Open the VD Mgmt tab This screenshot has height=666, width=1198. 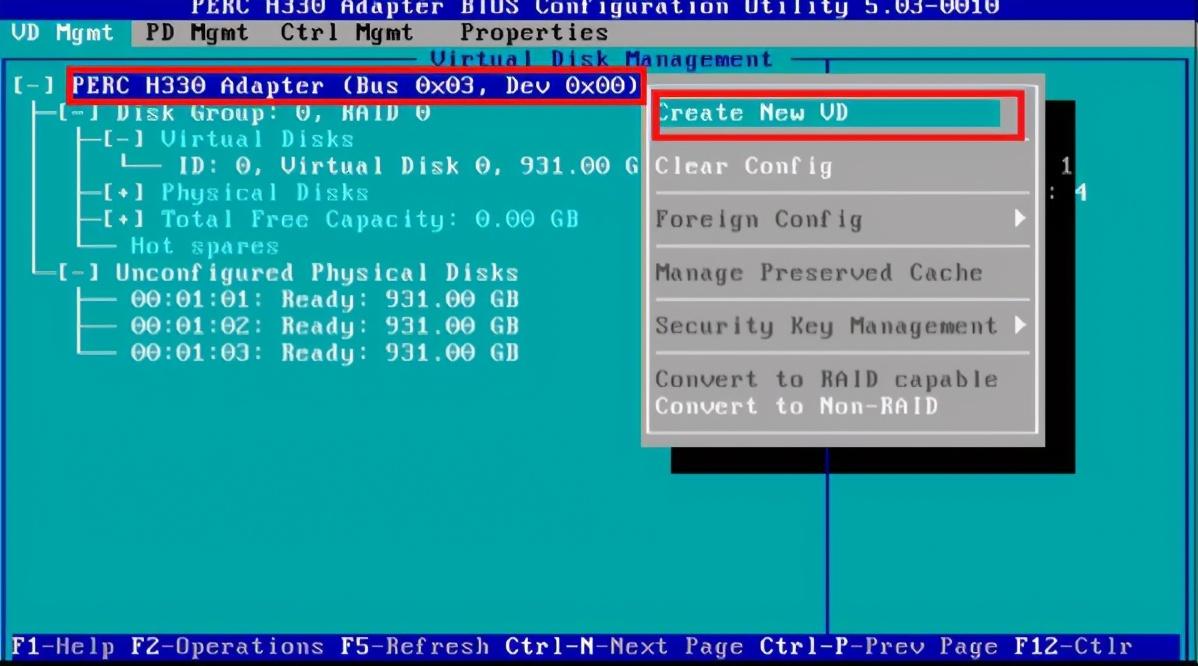[x=63, y=33]
